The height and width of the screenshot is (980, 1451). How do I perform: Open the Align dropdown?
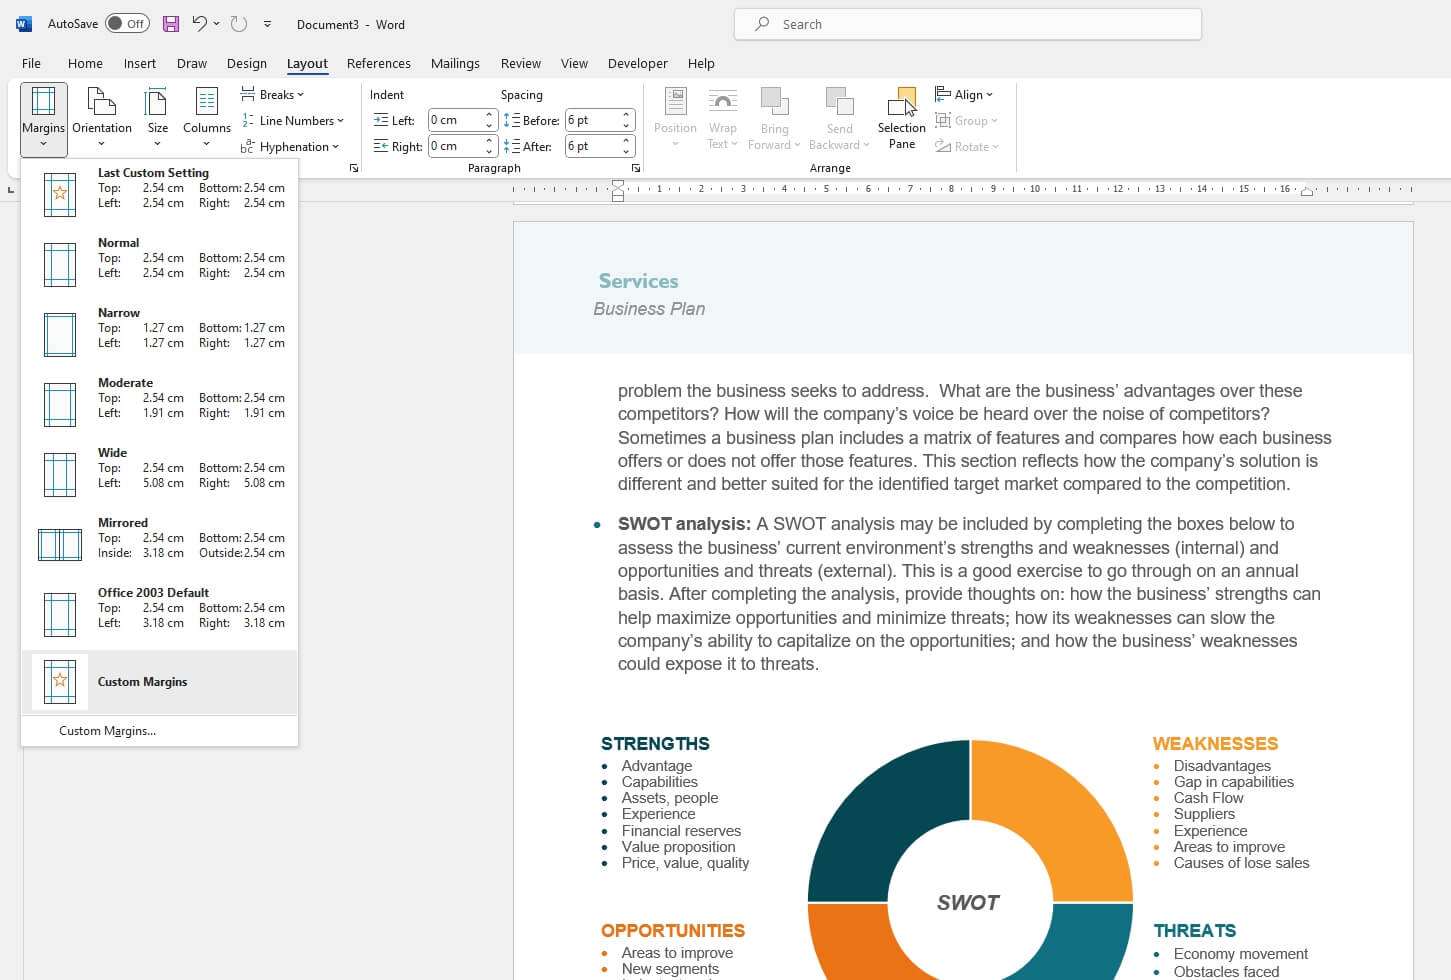[964, 93]
